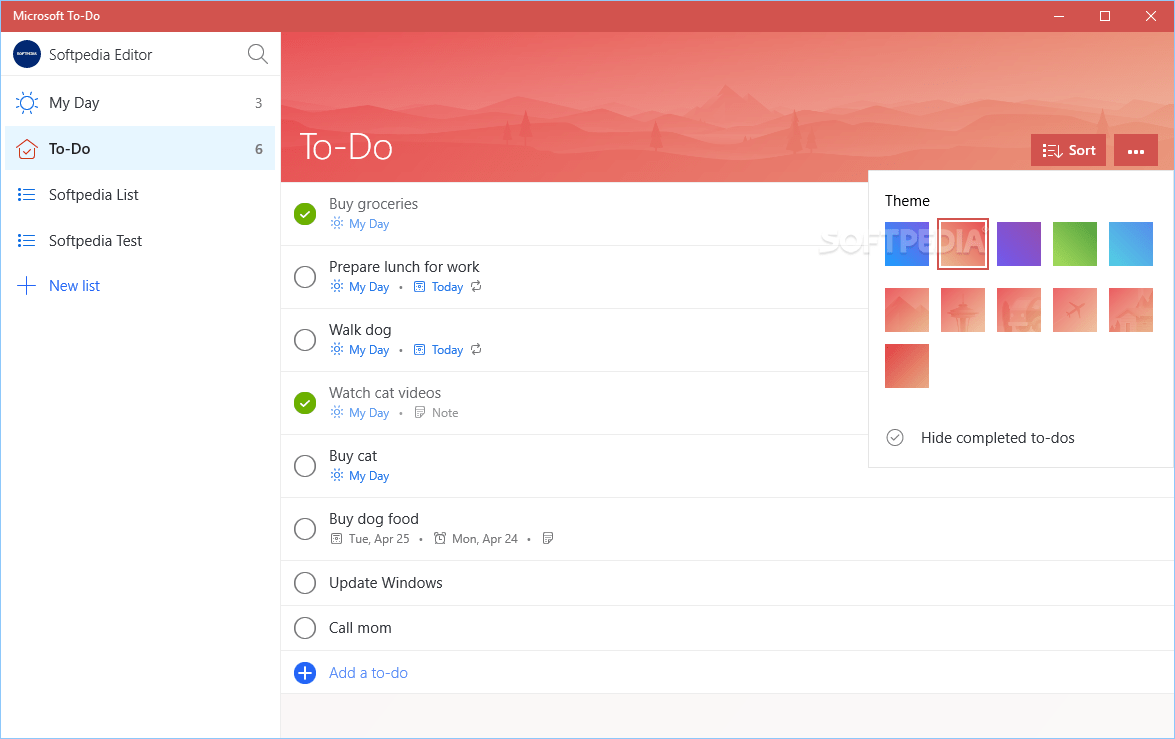Pick the house background thumbnail
Screen dimensions: 1175x739
coord(1131,310)
